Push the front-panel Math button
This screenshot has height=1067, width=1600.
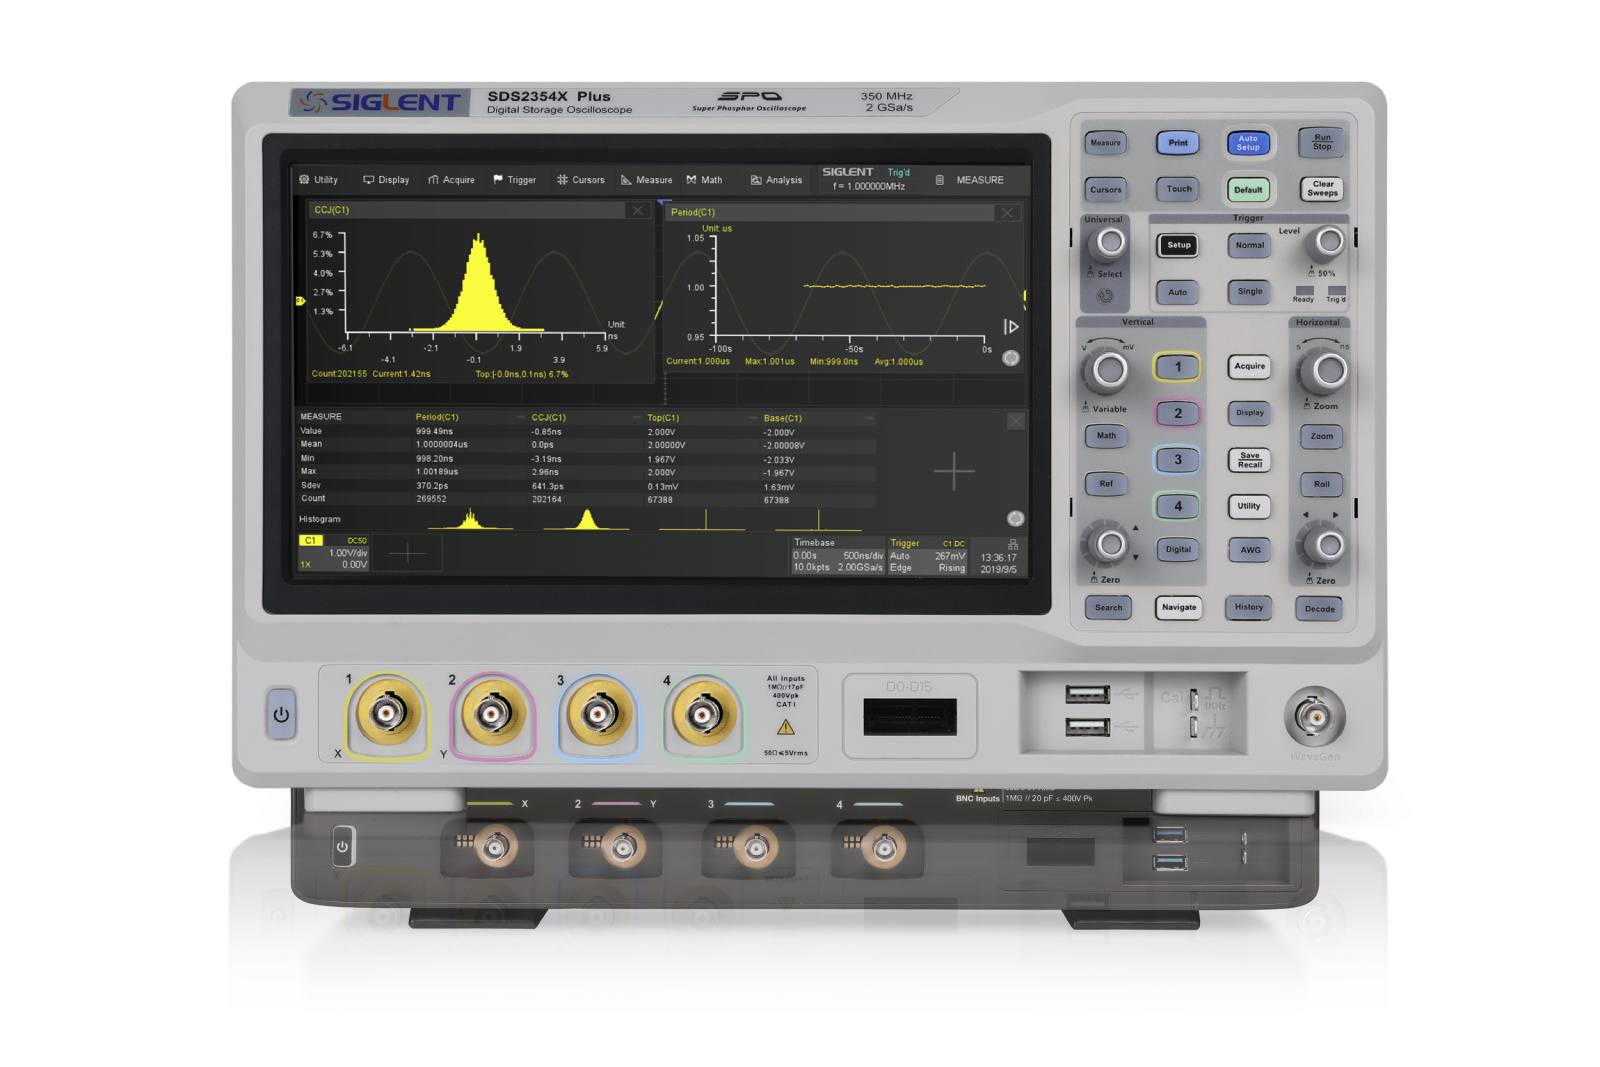[x=1106, y=436]
